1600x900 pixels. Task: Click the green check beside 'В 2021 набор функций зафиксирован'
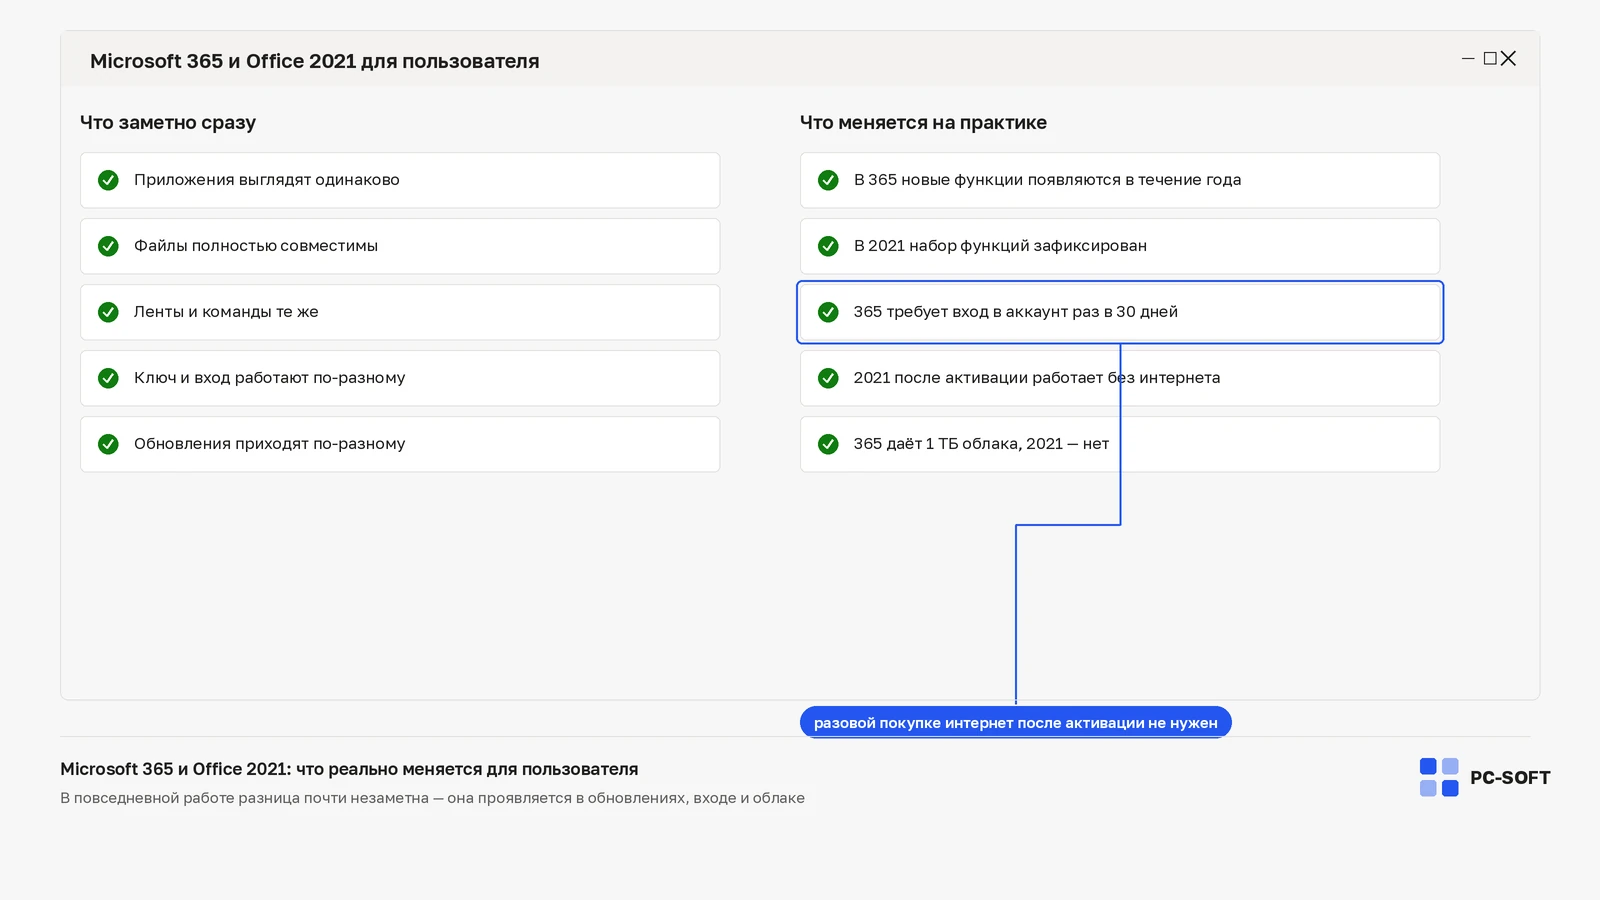pyautogui.click(x=828, y=246)
